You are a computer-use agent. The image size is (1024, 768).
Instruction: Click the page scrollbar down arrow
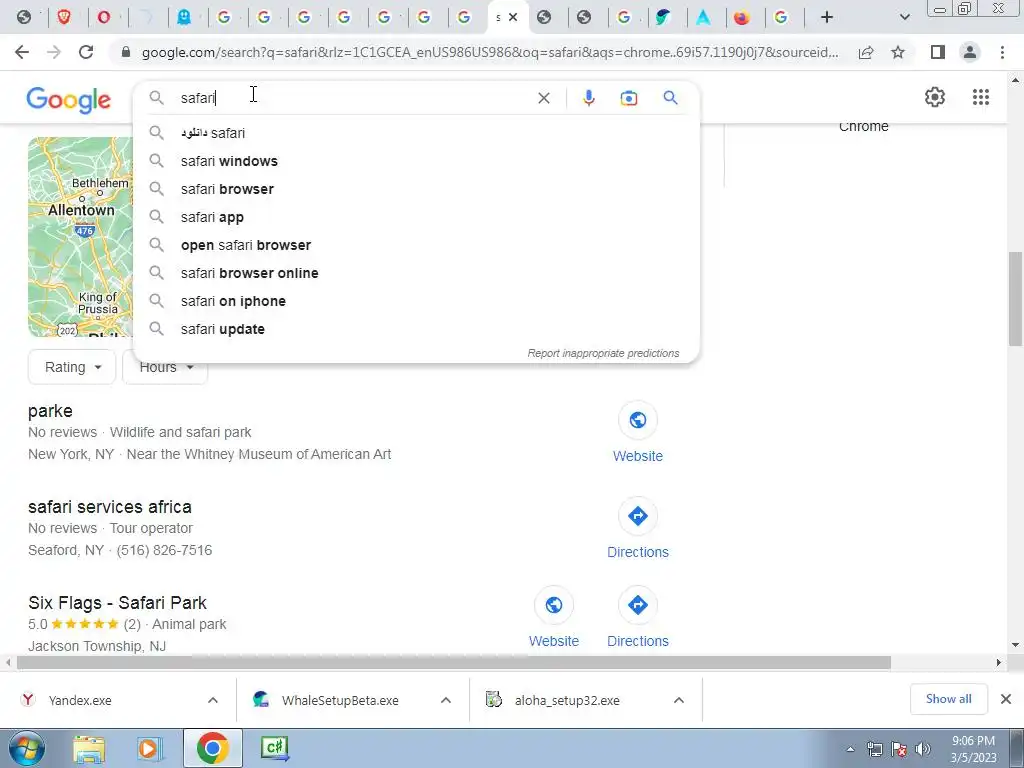pos(1016,645)
